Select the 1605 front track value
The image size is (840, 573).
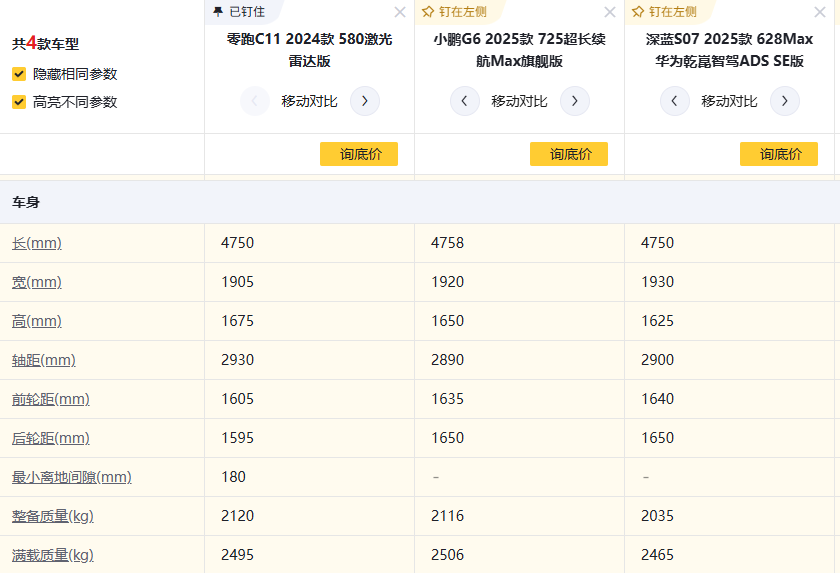(x=237, y=399)
